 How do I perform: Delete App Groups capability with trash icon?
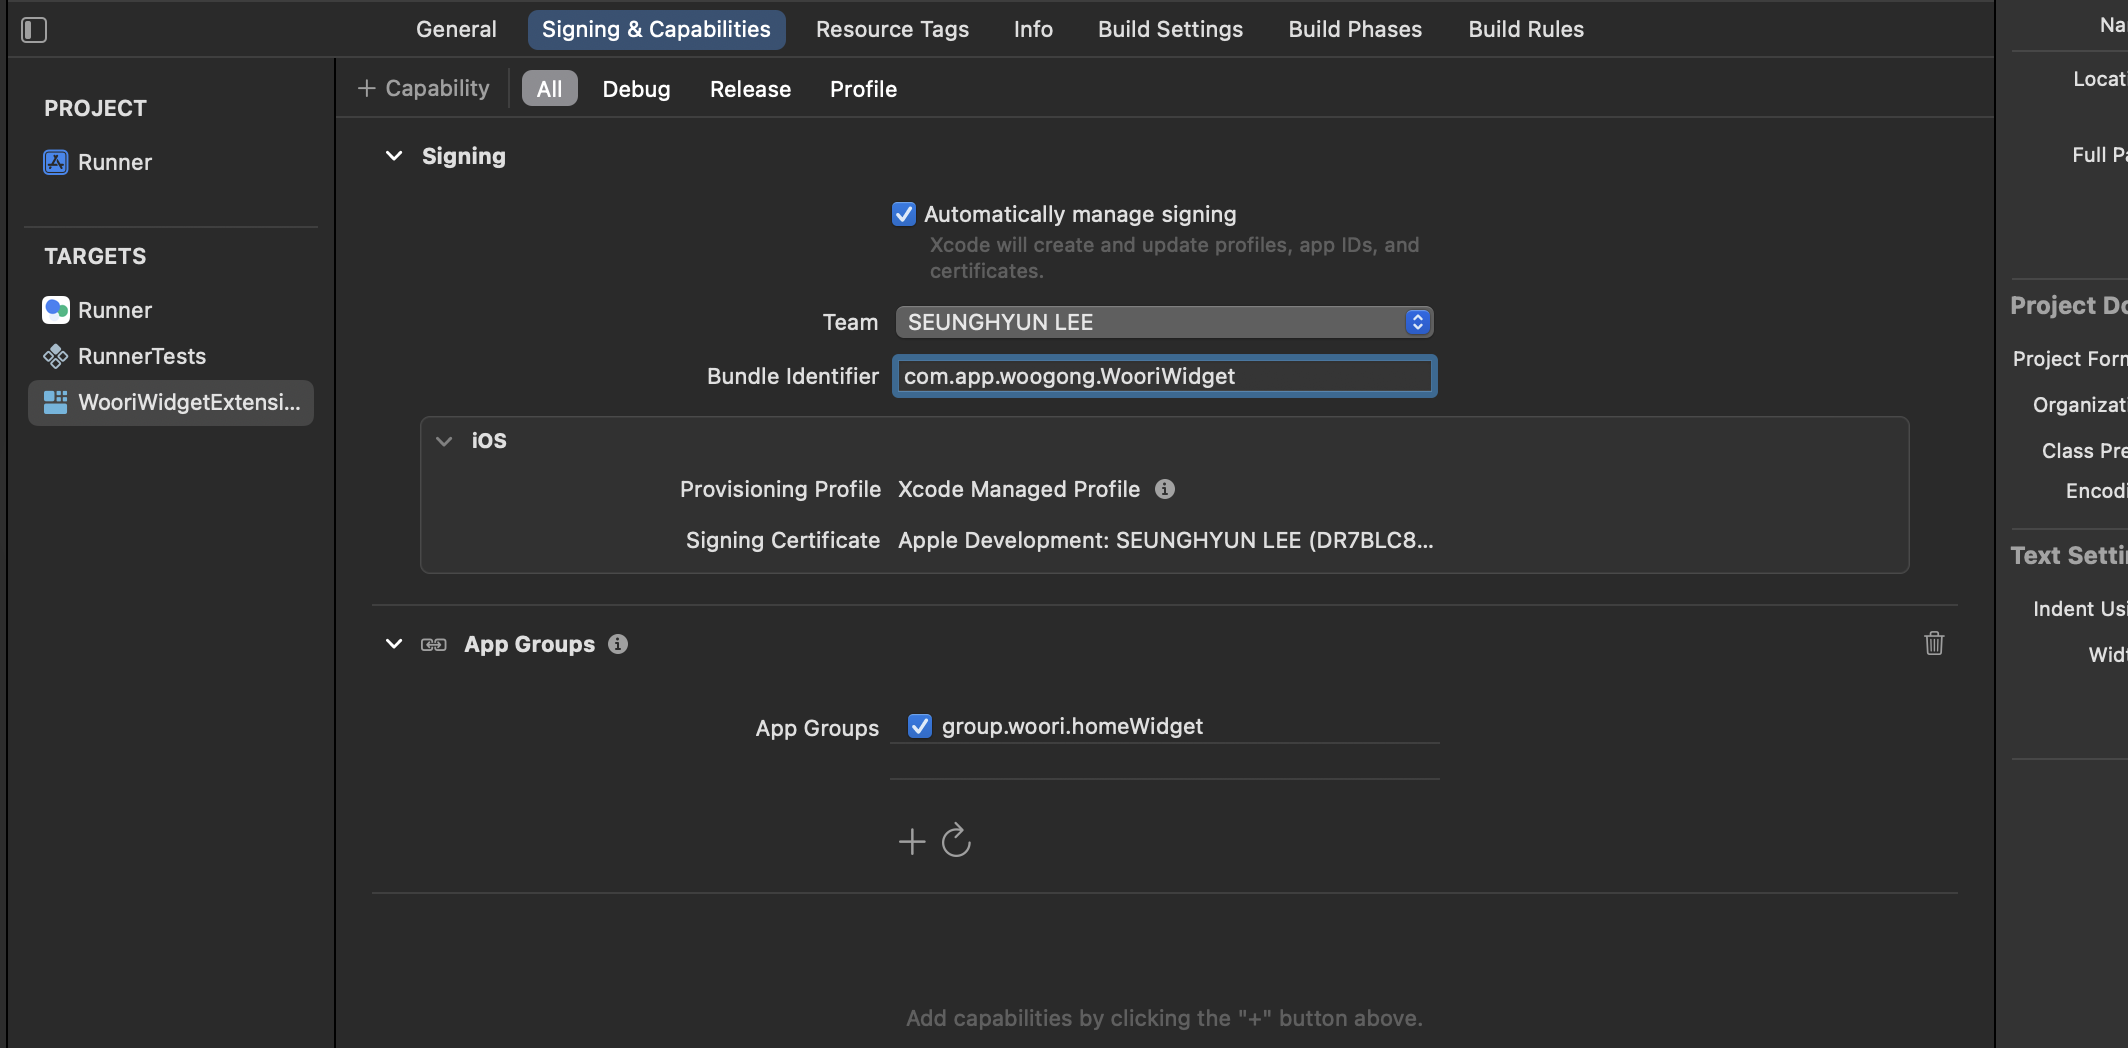coord(1934,643)
